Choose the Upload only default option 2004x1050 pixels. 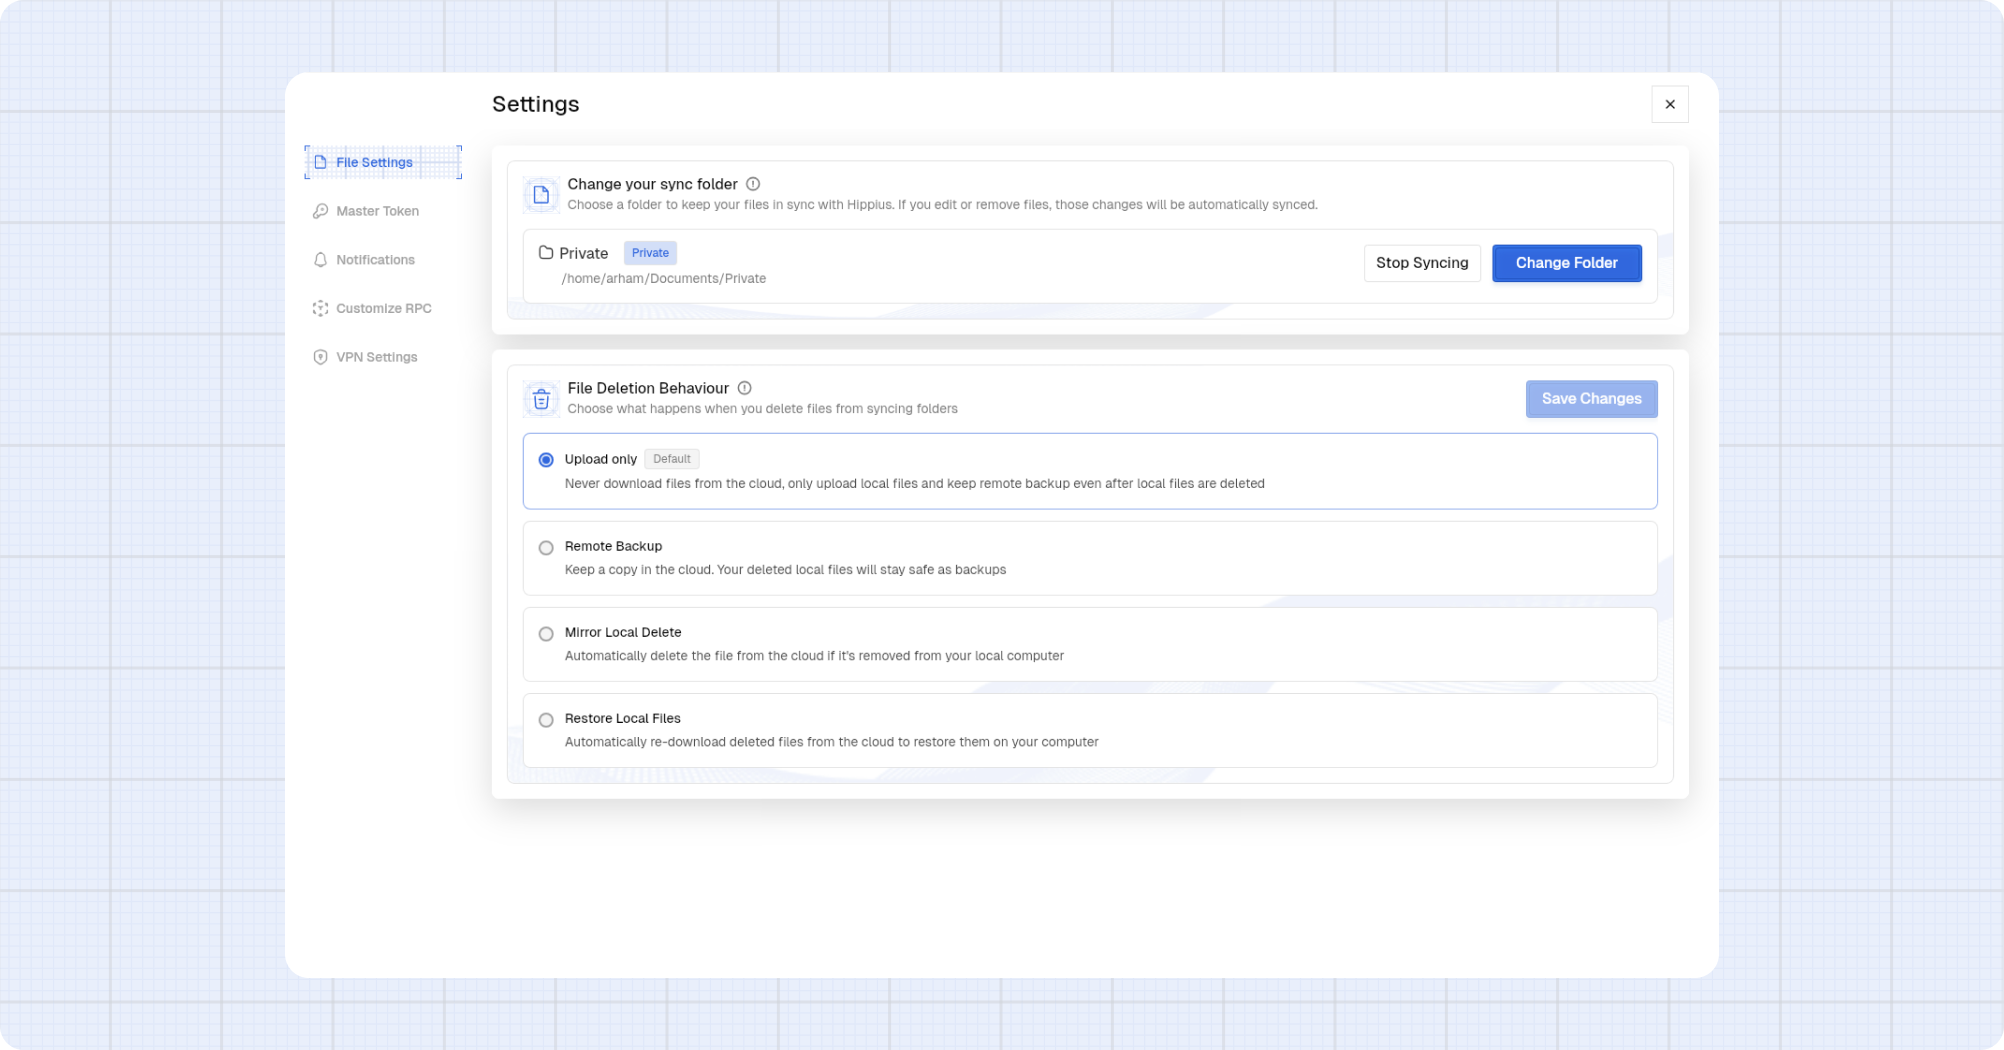(546, 459)
